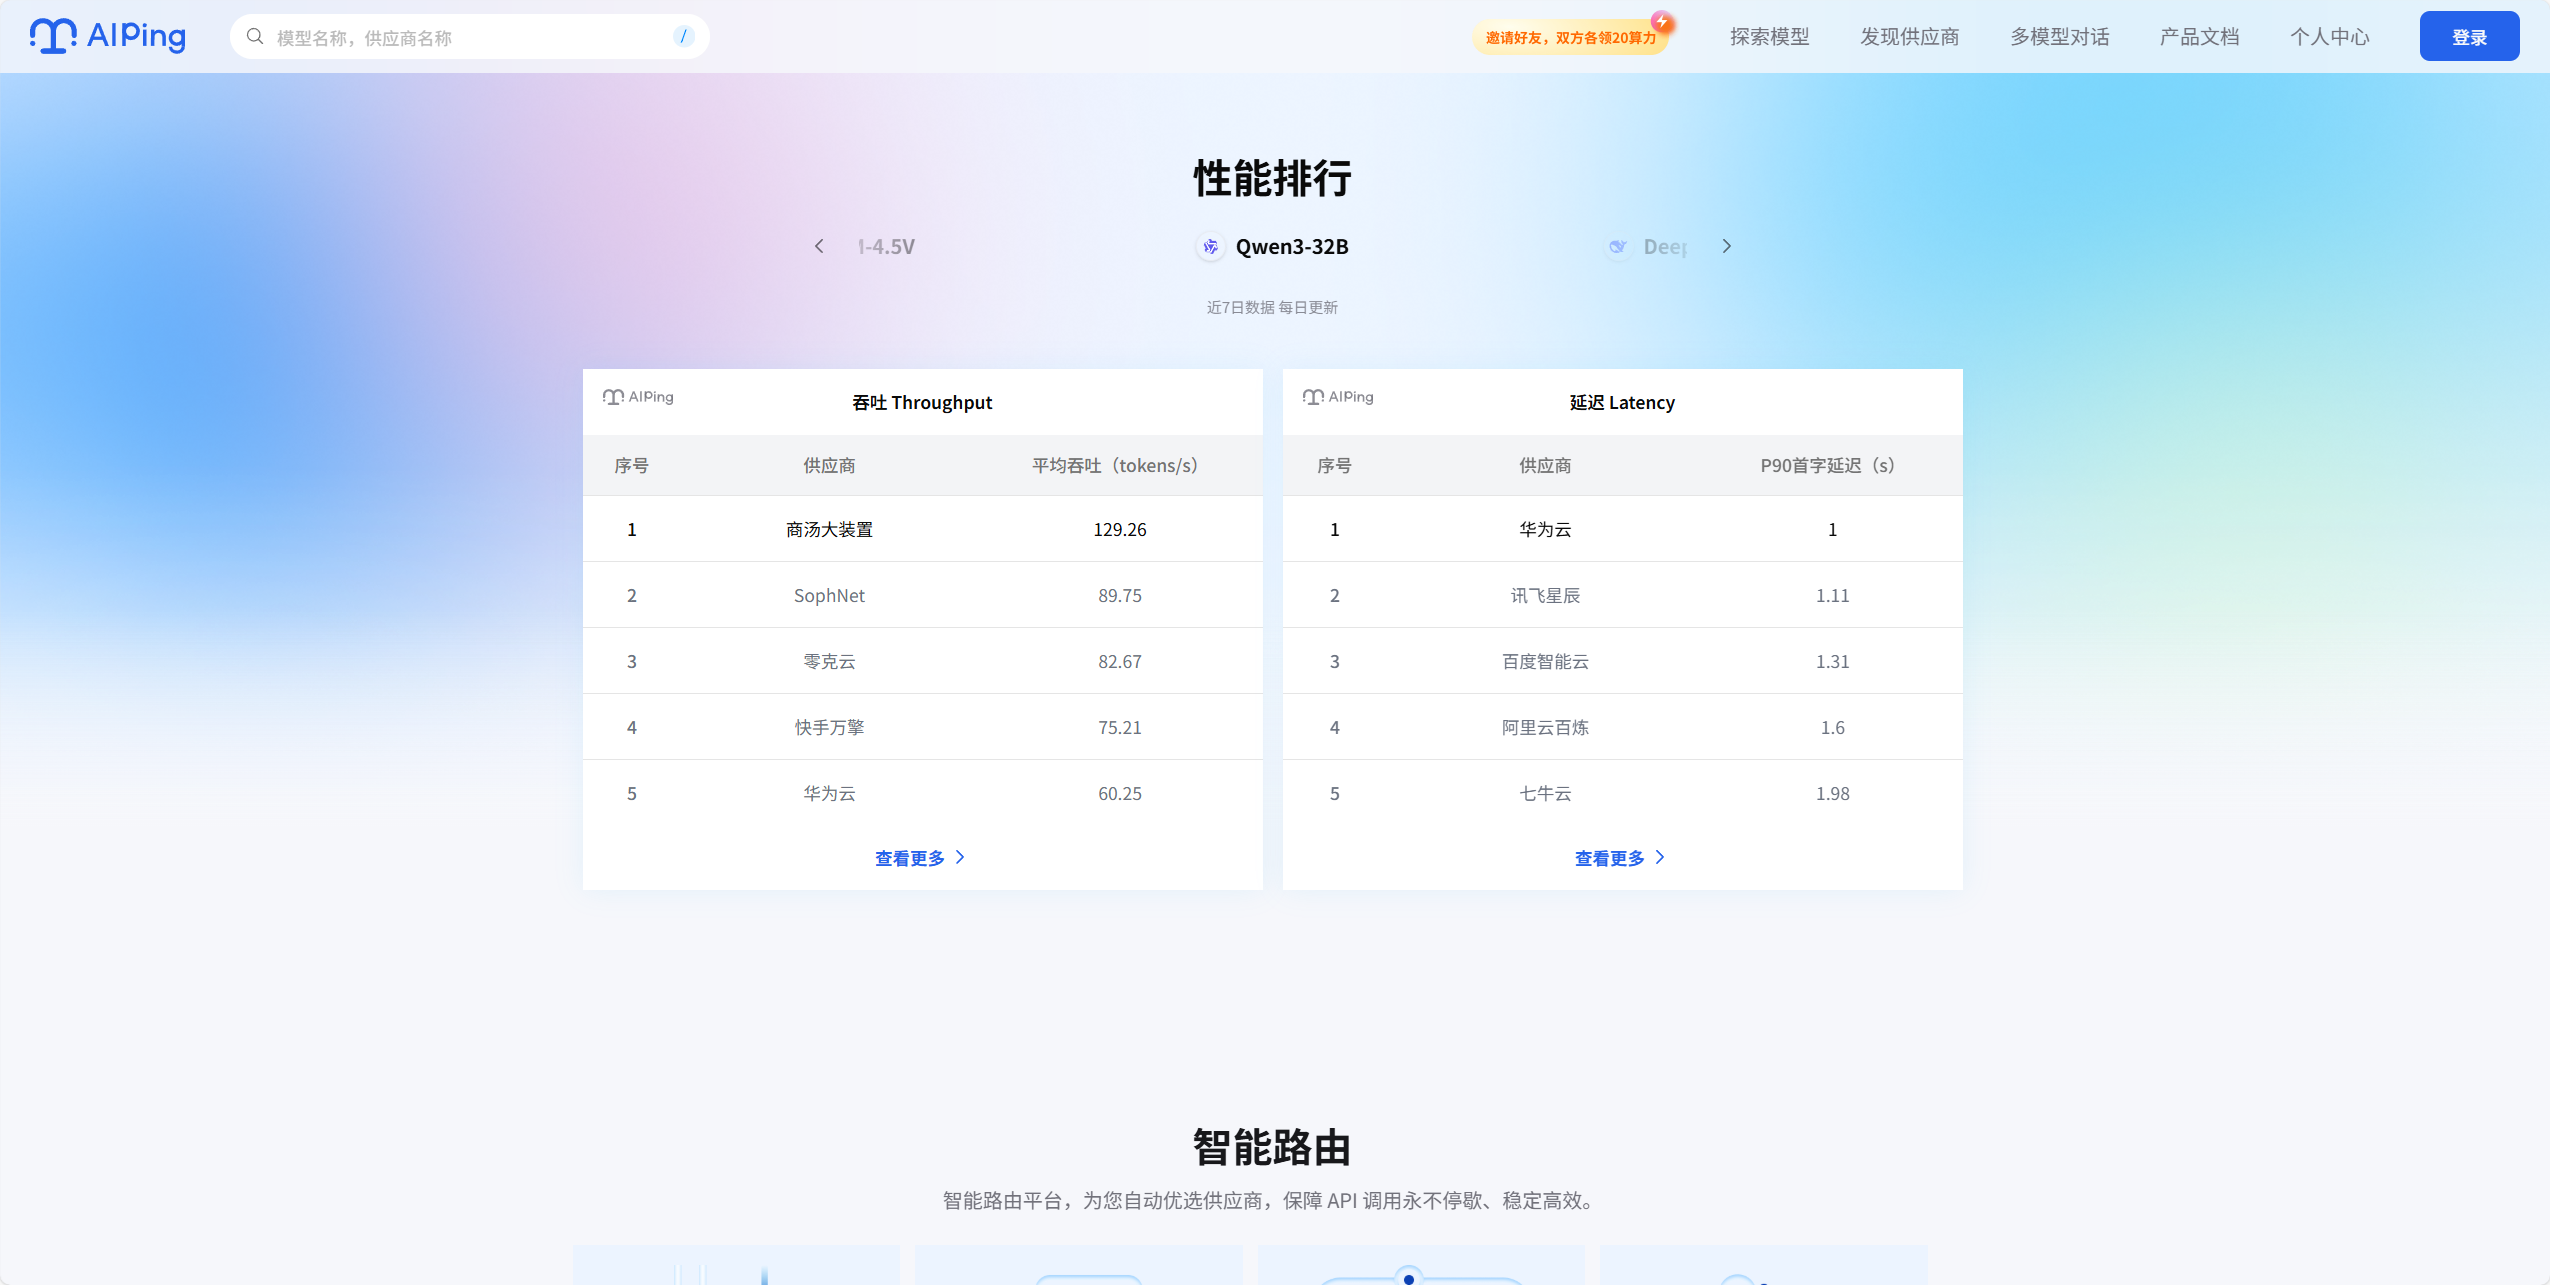2550x1285 pixels.
Task: Expand Throughput list via 查看更多 arrow
Action: 960,858
